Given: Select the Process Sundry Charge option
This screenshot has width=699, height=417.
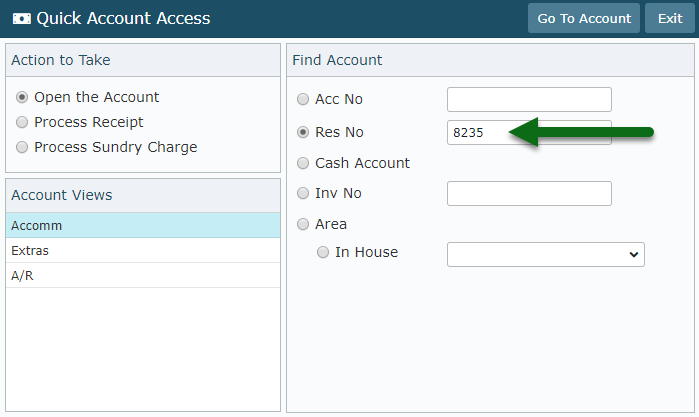Looking at the screenshot, I should click(x=22, y=147).
